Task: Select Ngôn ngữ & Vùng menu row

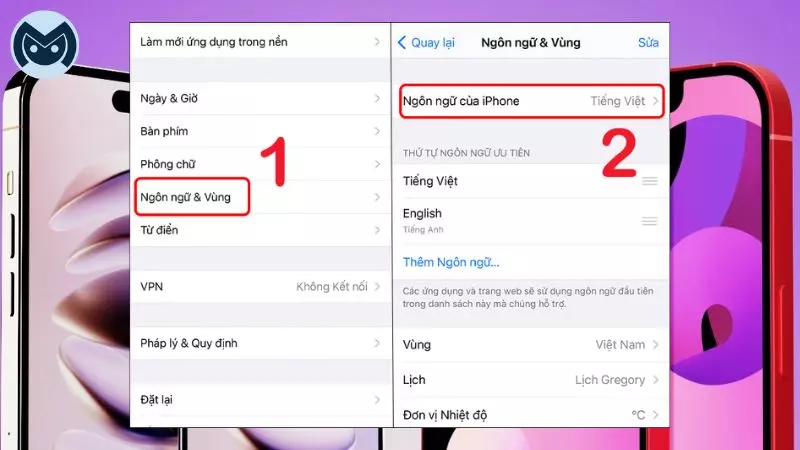Action: pos(261,197)
